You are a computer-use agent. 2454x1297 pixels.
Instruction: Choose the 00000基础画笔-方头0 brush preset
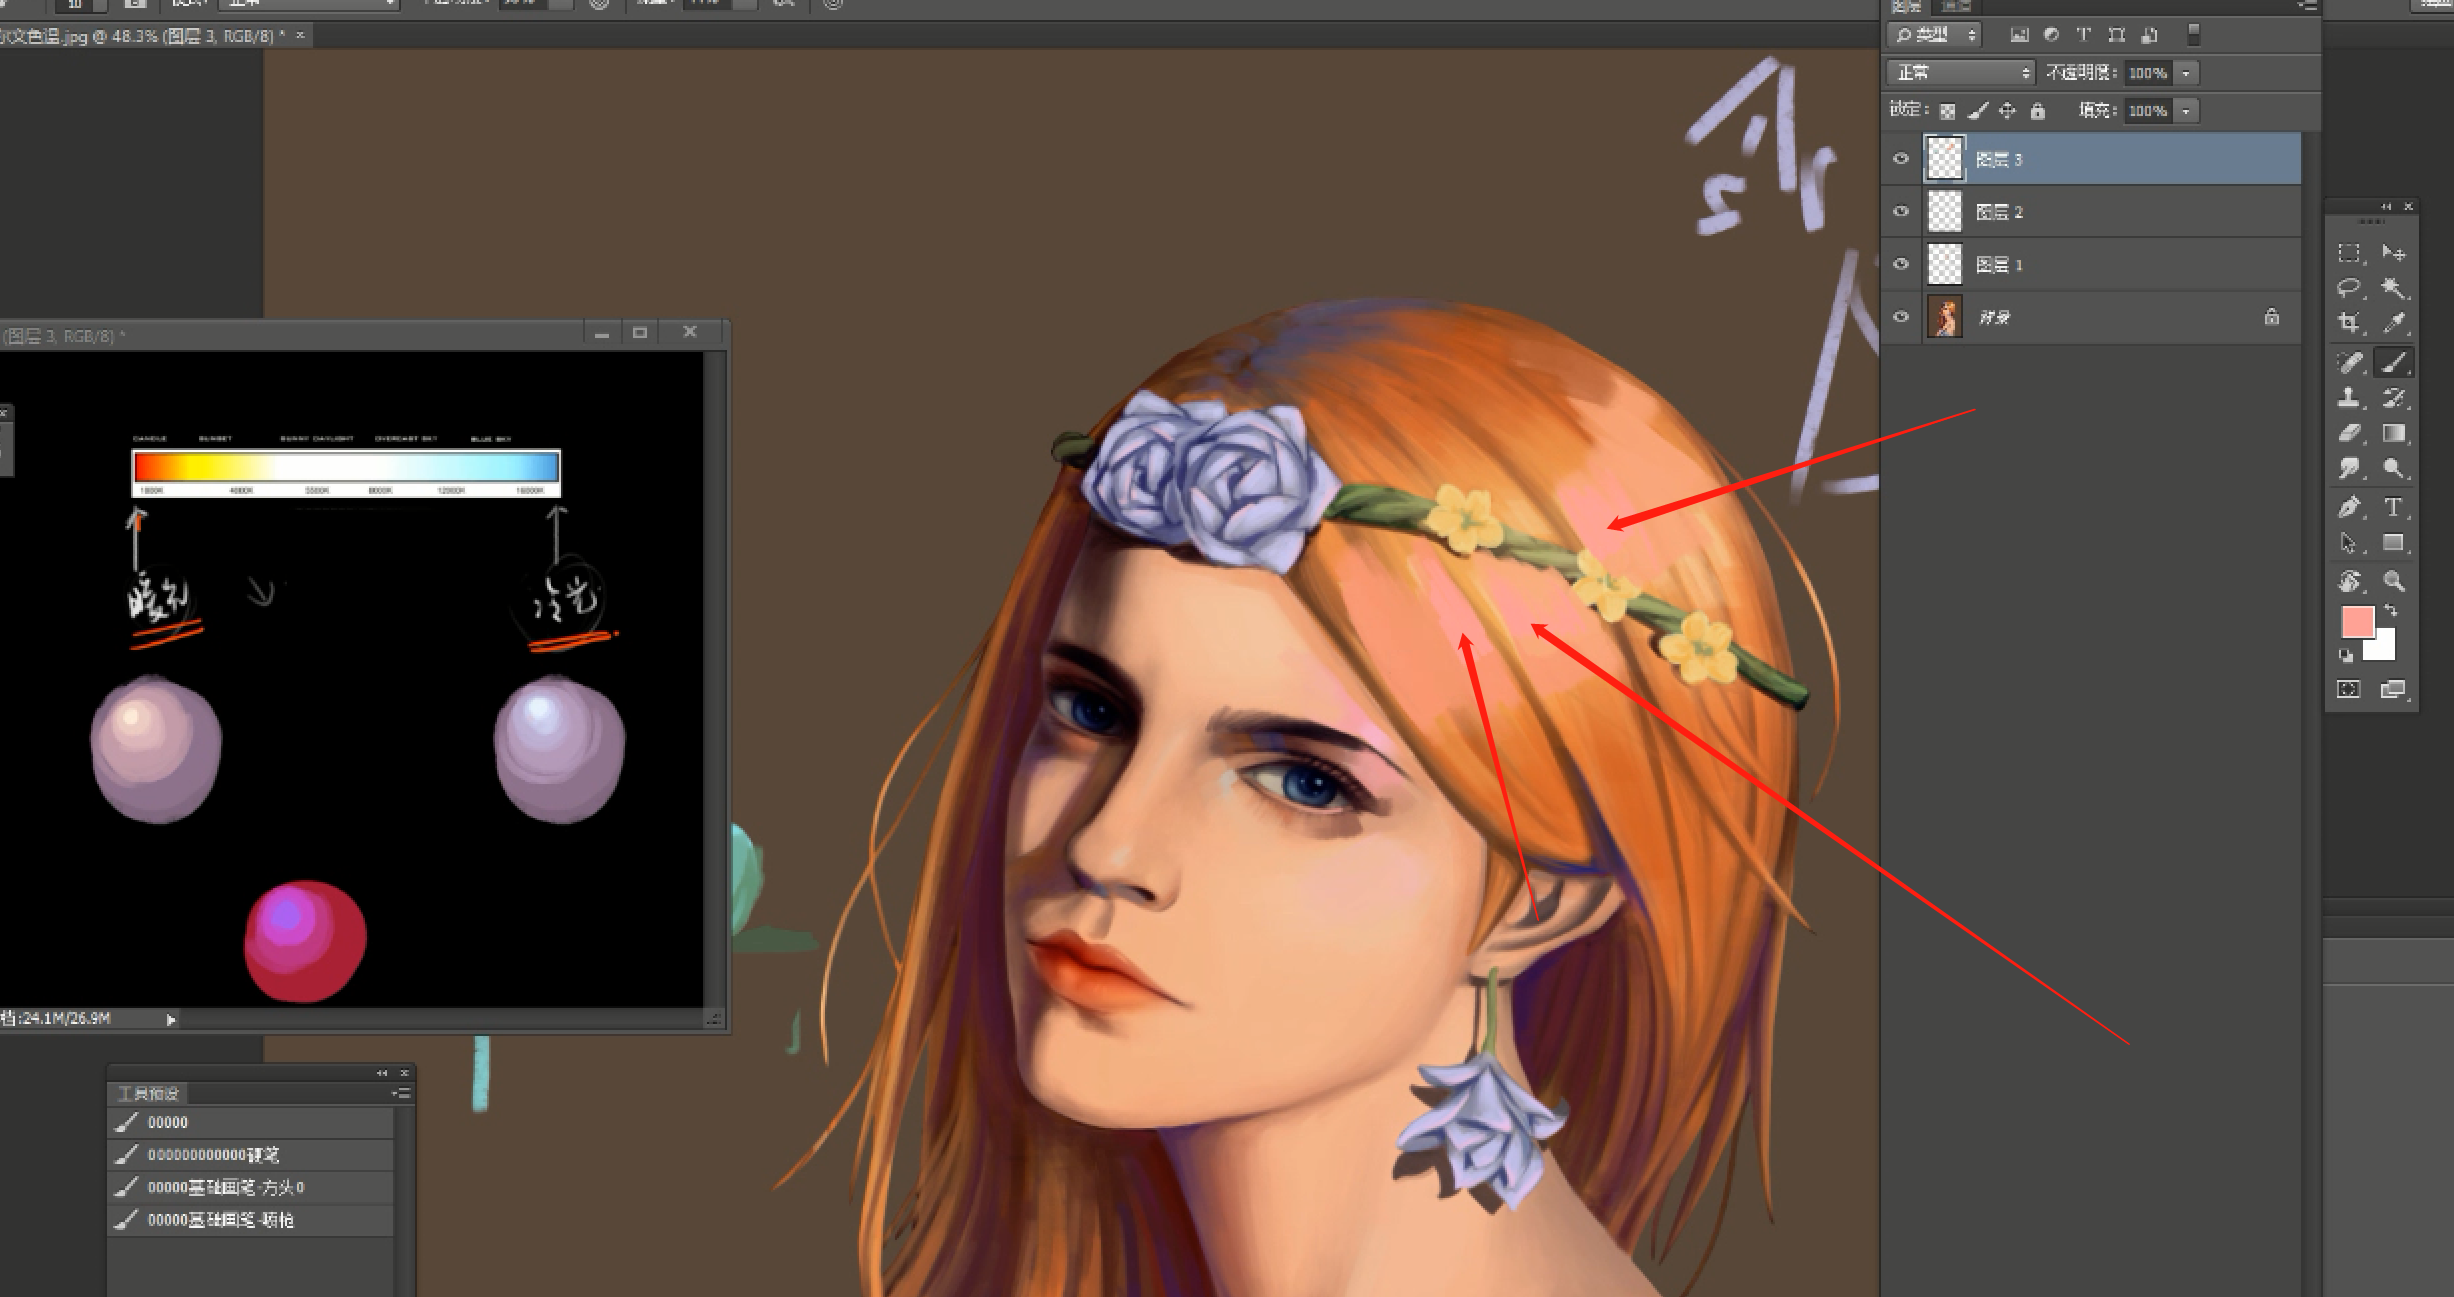point(226,1187)
